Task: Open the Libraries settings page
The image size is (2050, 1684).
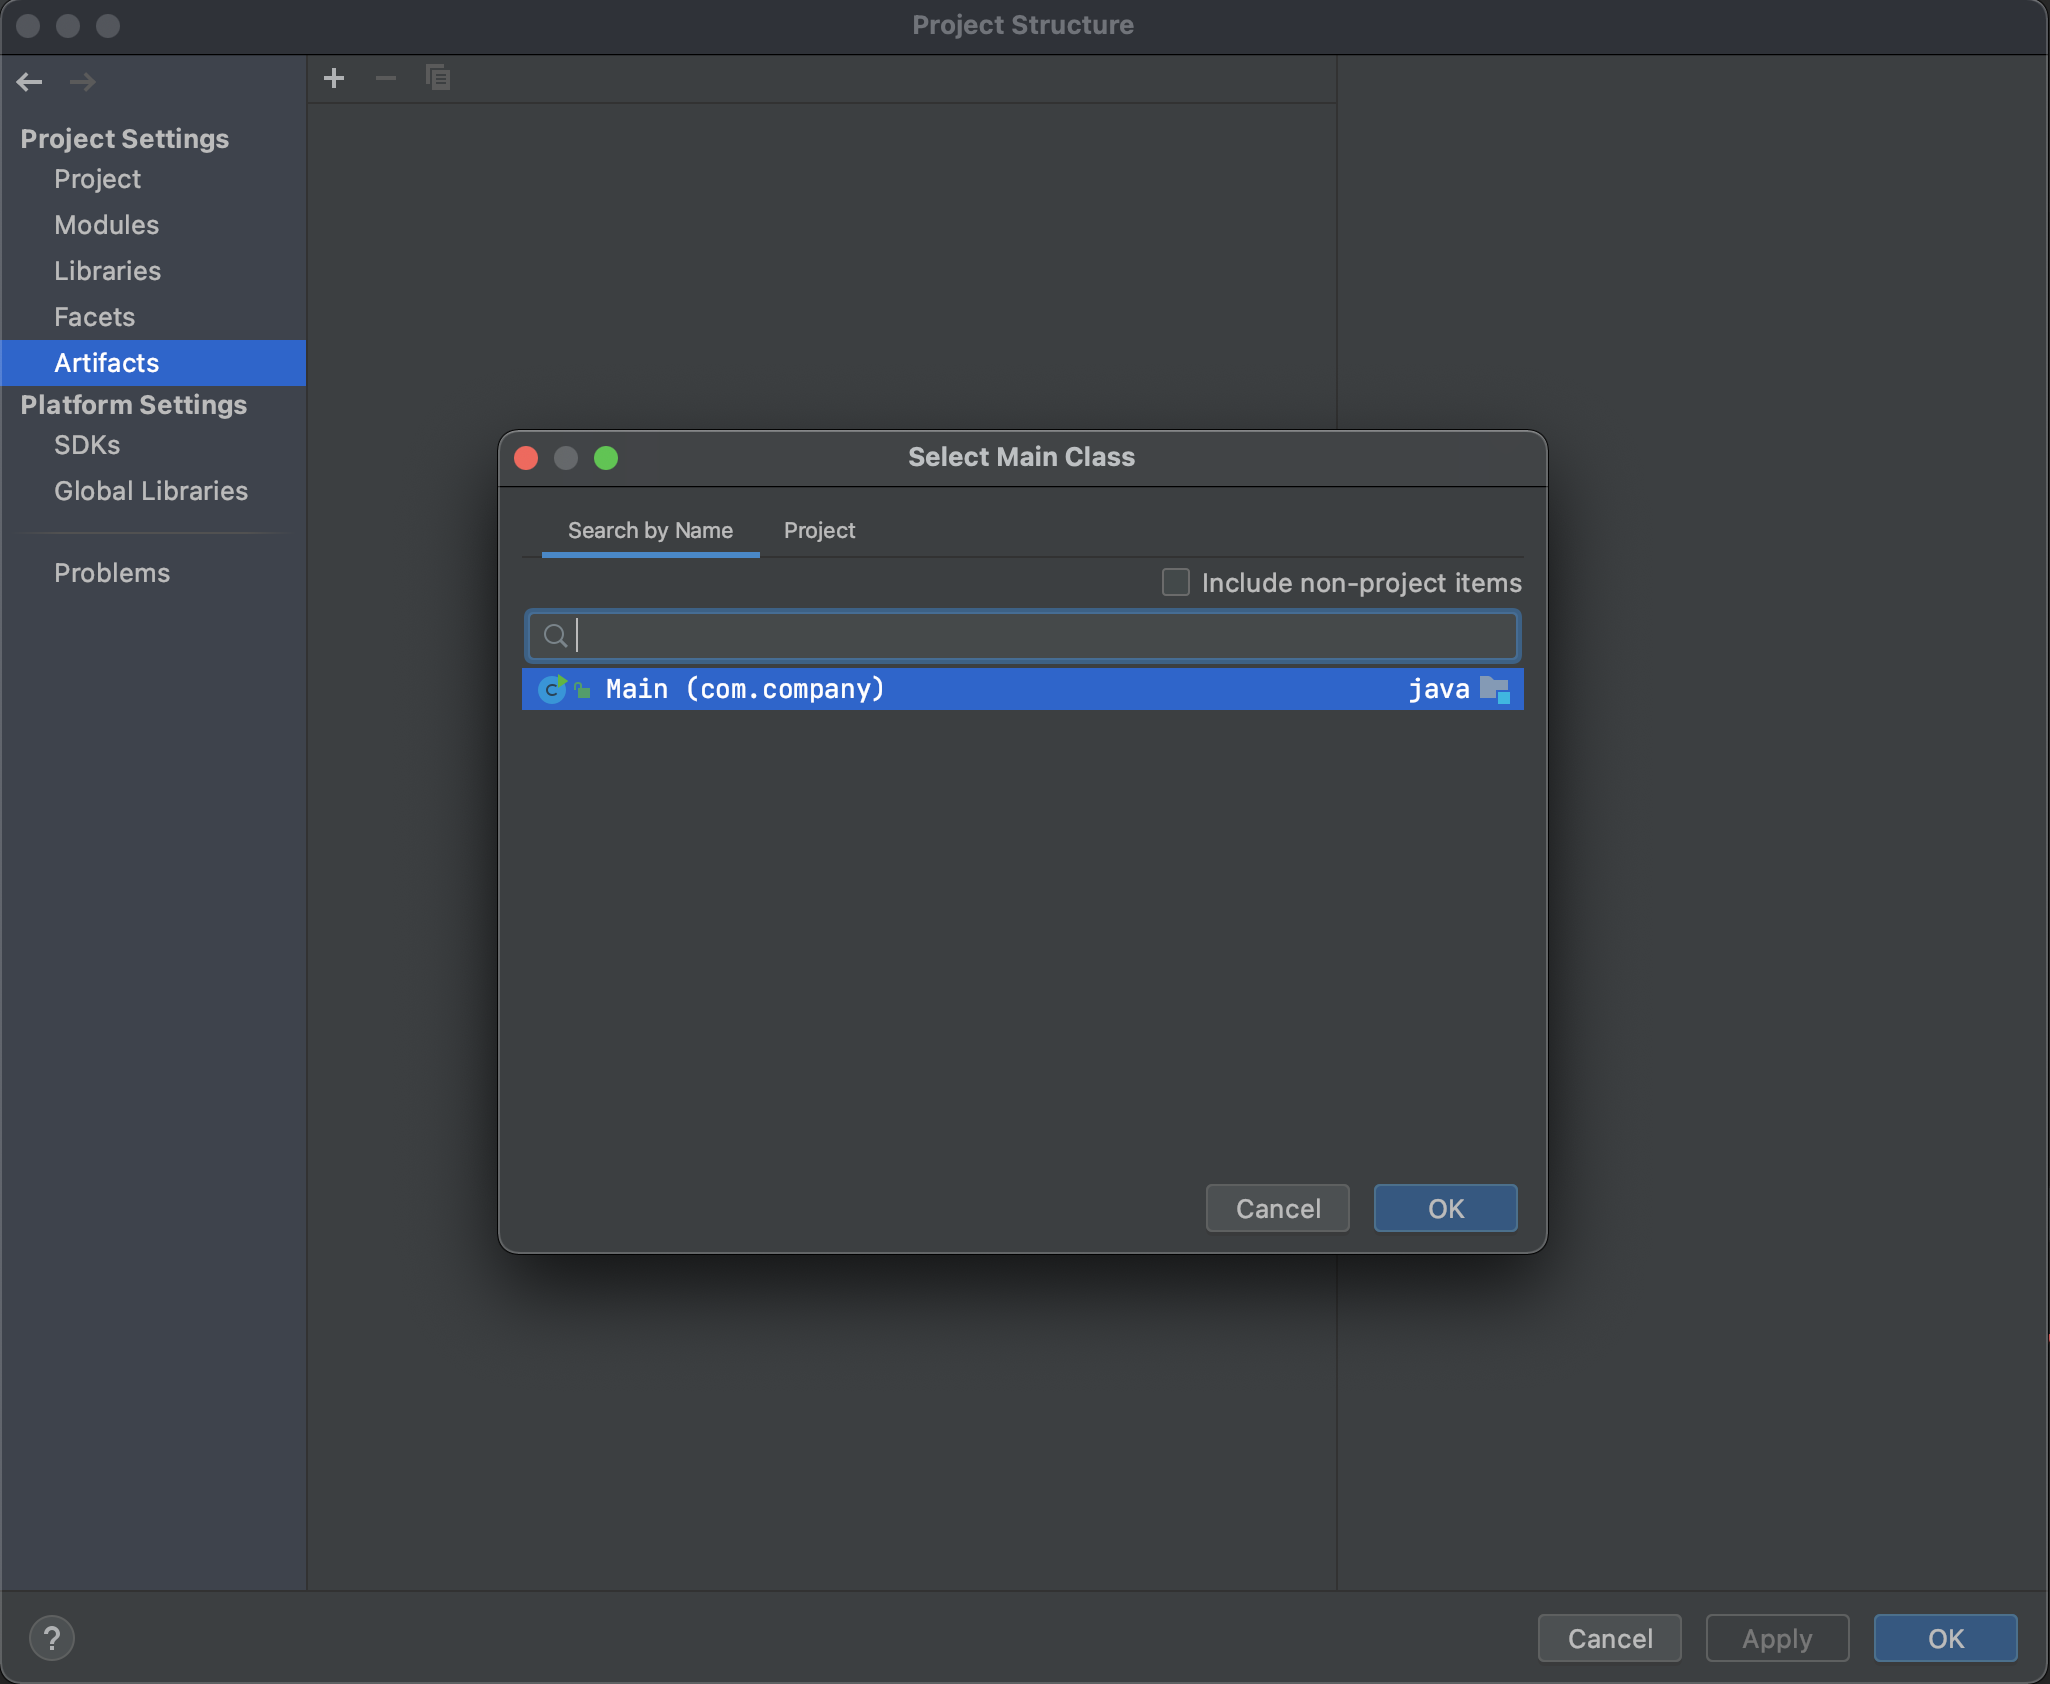Action: click(107, 271)
